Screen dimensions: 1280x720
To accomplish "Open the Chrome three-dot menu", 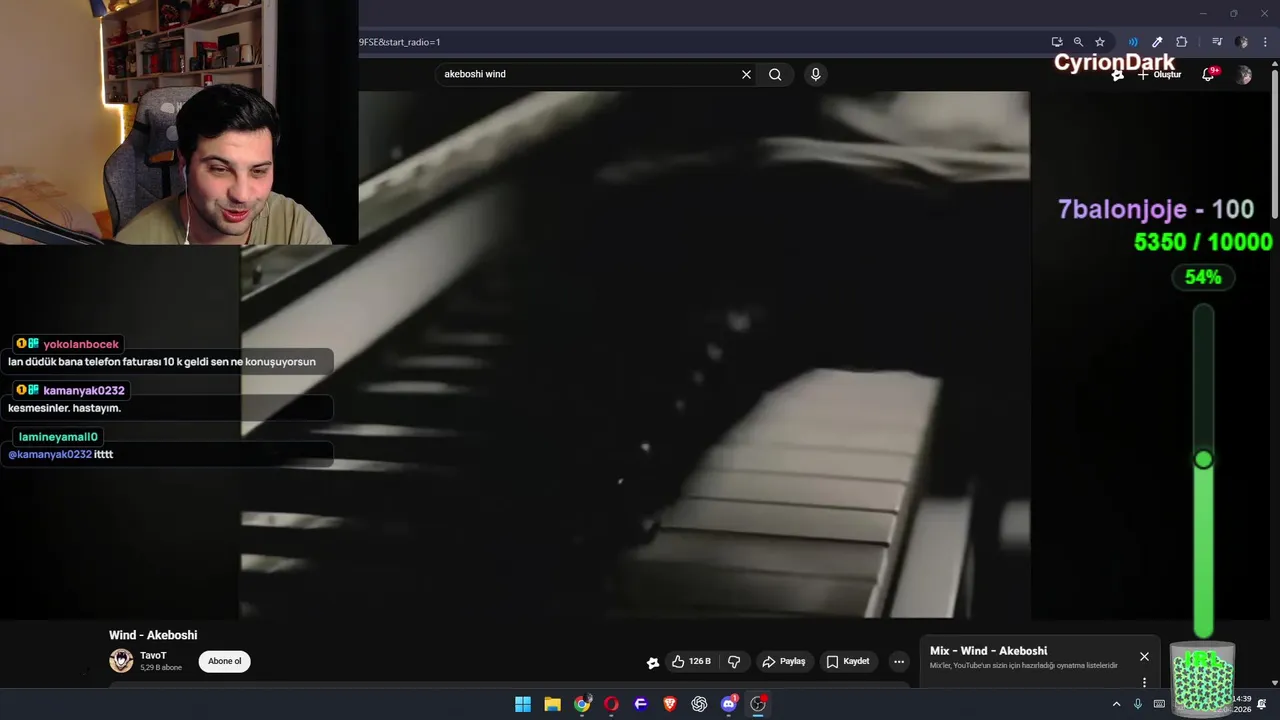I will point(1265,42).
